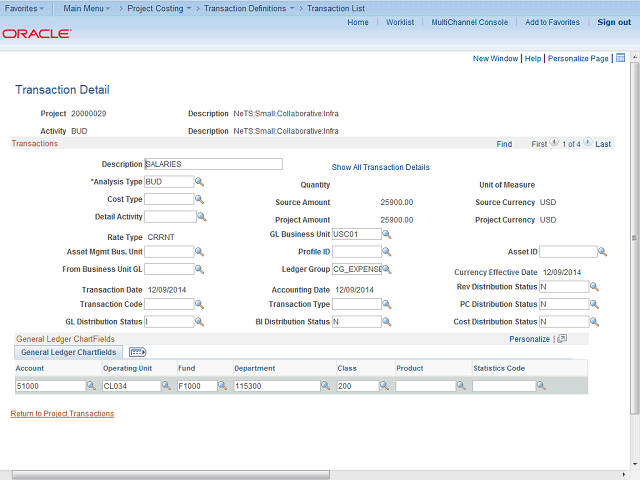Image resolution: width=640 pixels, height=480 pixels.
Task: Open the Favorites dropdown menu
Action: [x=25, y=8]
